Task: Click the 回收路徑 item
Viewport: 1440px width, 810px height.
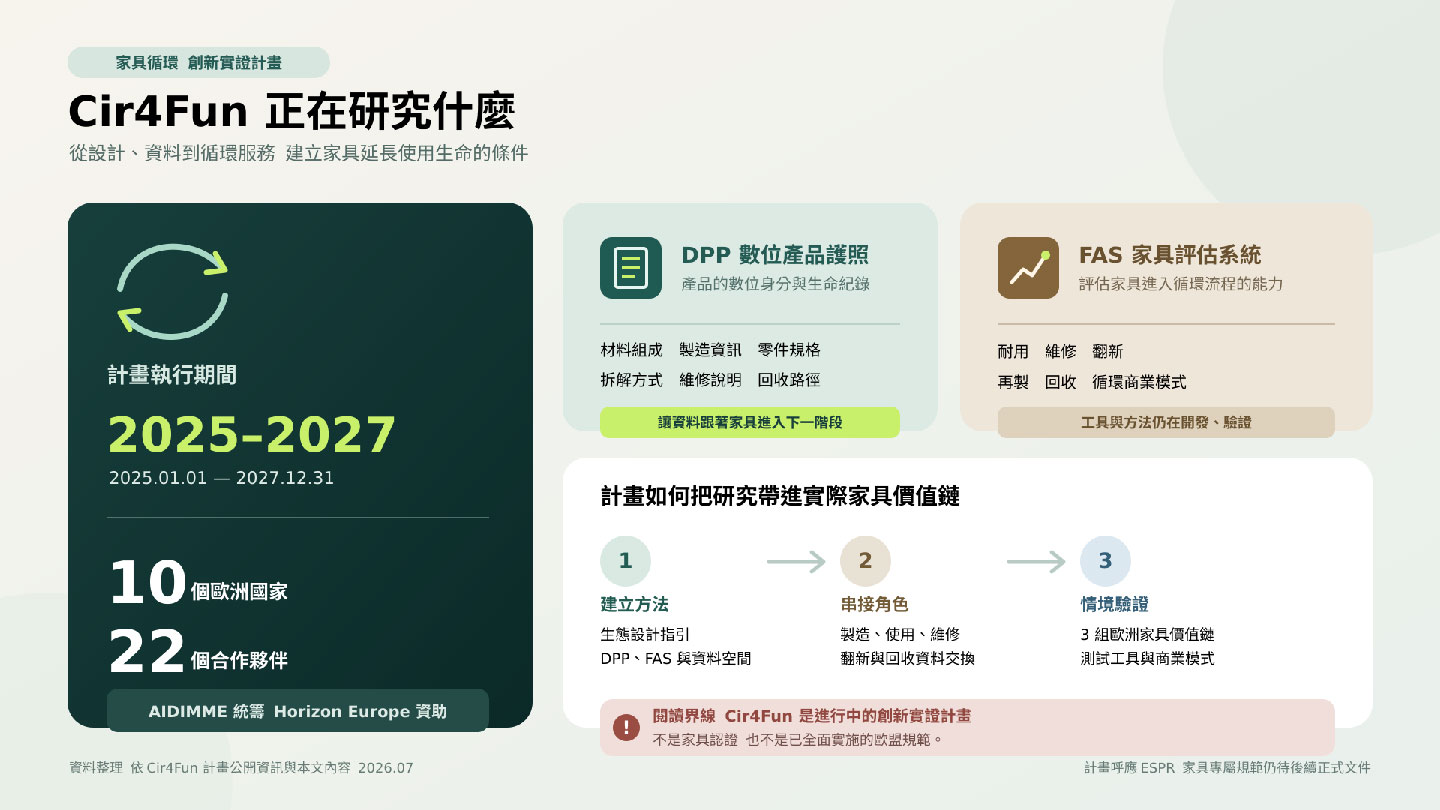Action: point(789,380)
